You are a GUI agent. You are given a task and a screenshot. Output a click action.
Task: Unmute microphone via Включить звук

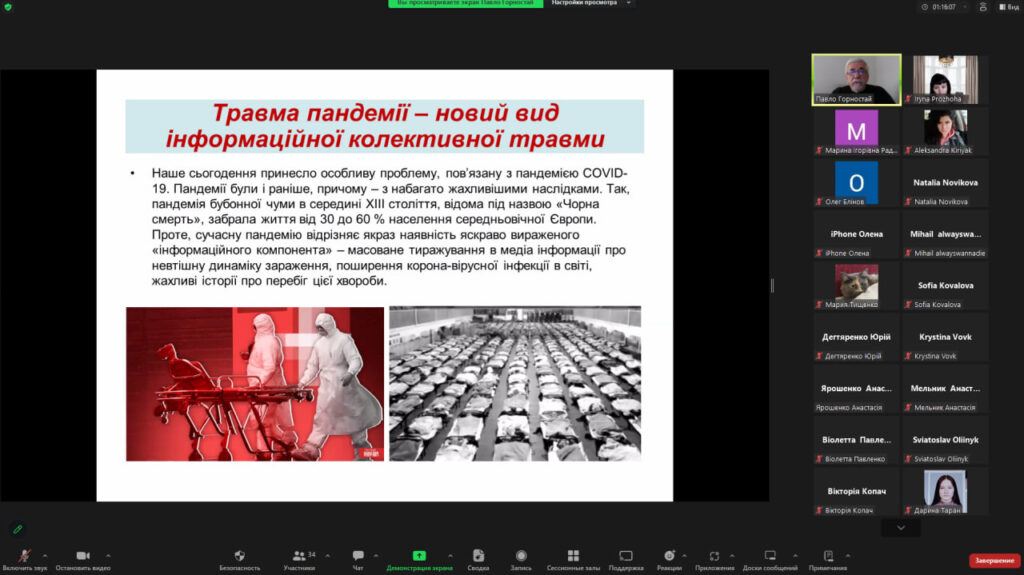[x=24, y=557]
